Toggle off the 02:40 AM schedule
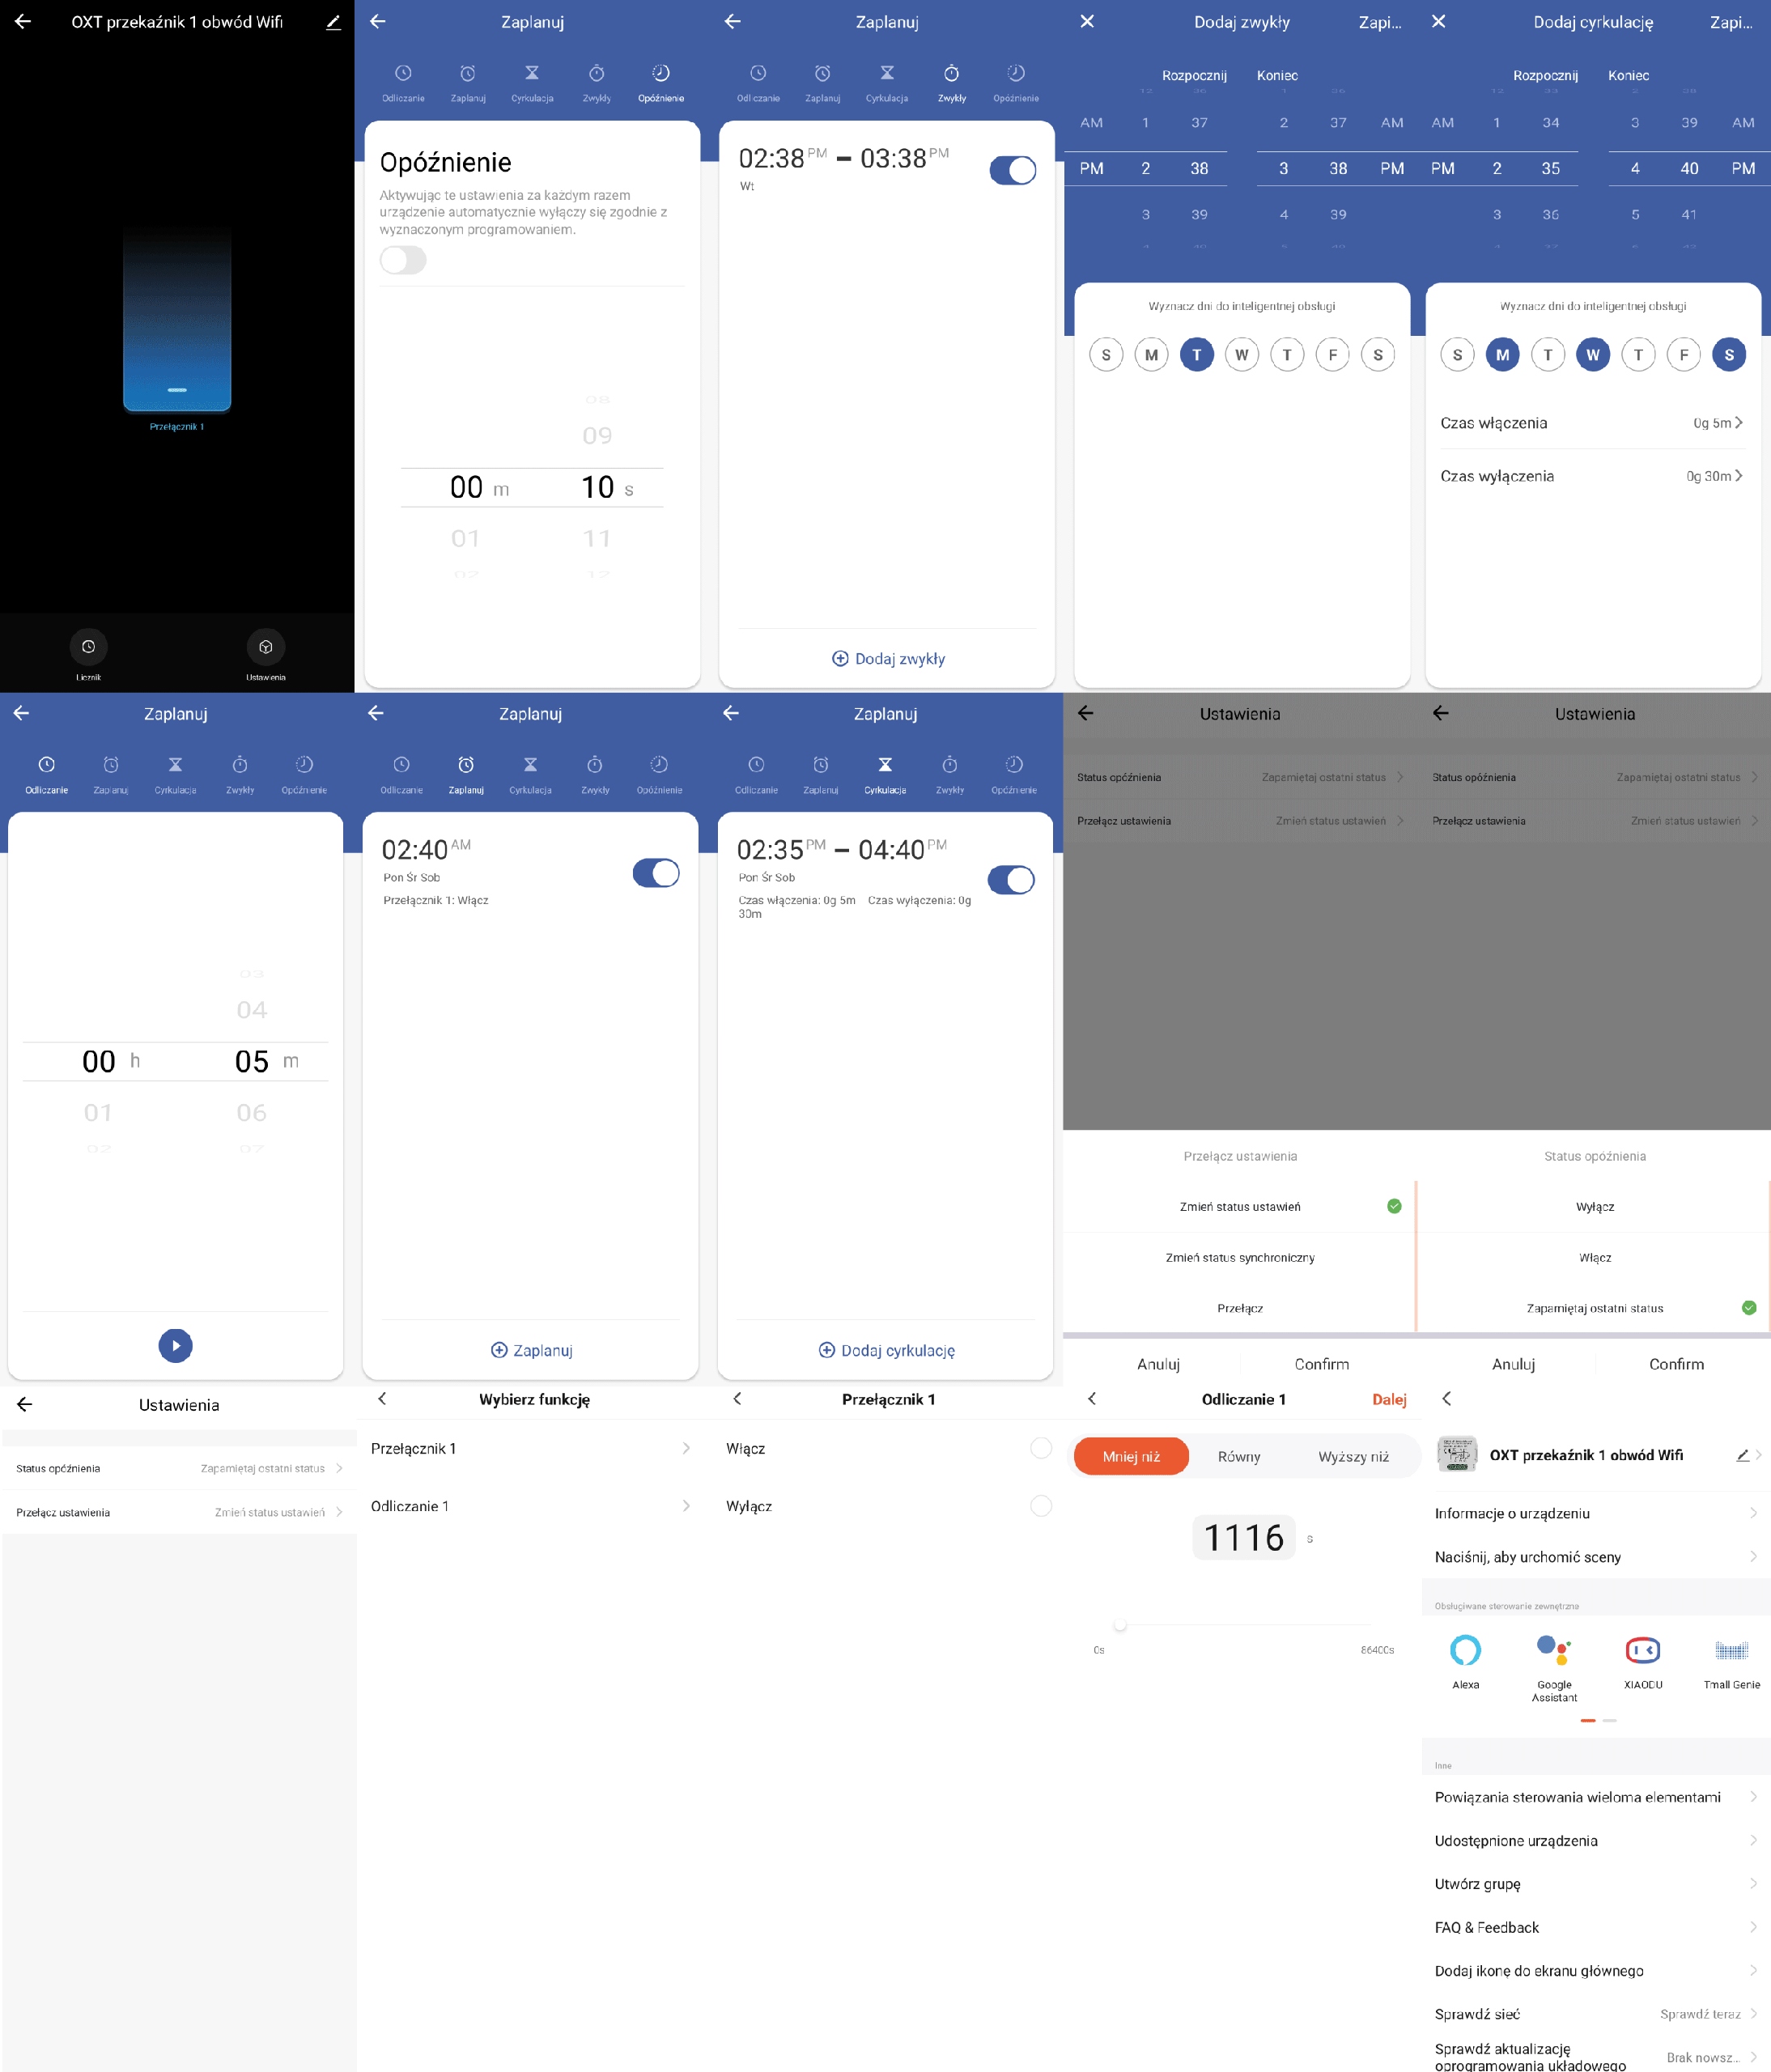 coord(656,873)
